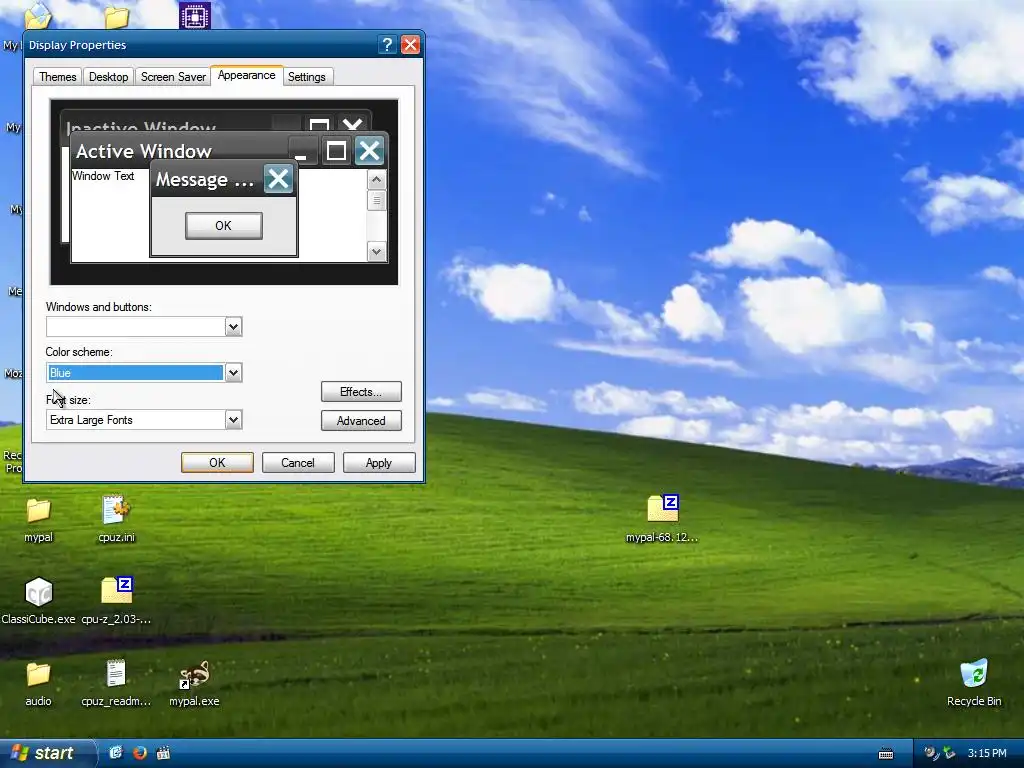Select the cpuz_readme text file icon
1024x768 pixels.
116,673
